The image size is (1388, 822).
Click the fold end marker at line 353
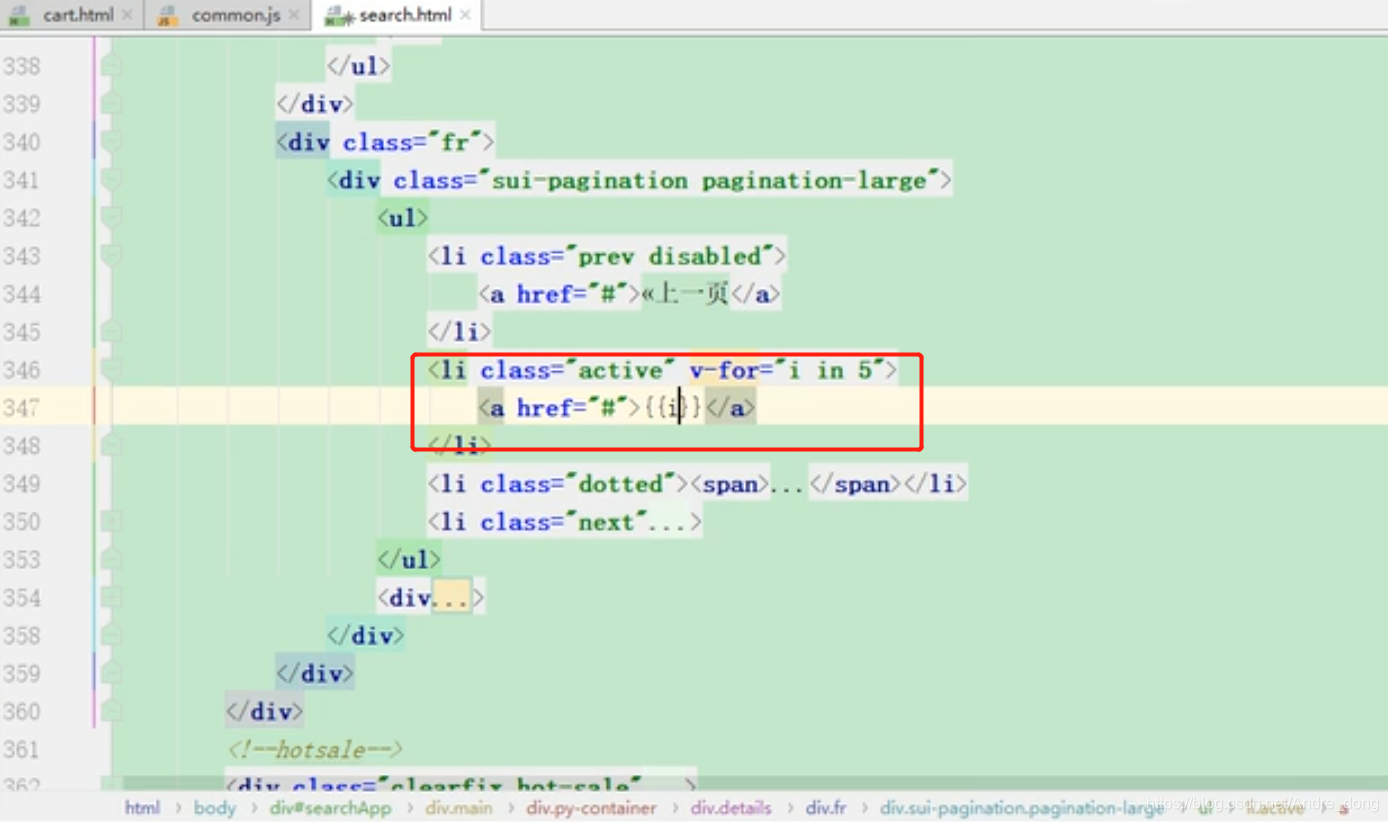(x=111, y=560)
